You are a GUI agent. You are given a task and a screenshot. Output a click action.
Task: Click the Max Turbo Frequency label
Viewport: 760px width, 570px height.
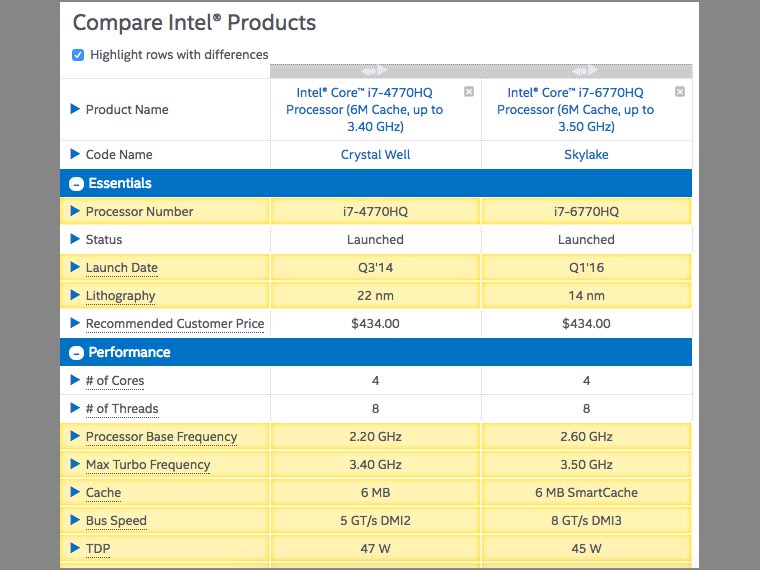pos(148,465)
